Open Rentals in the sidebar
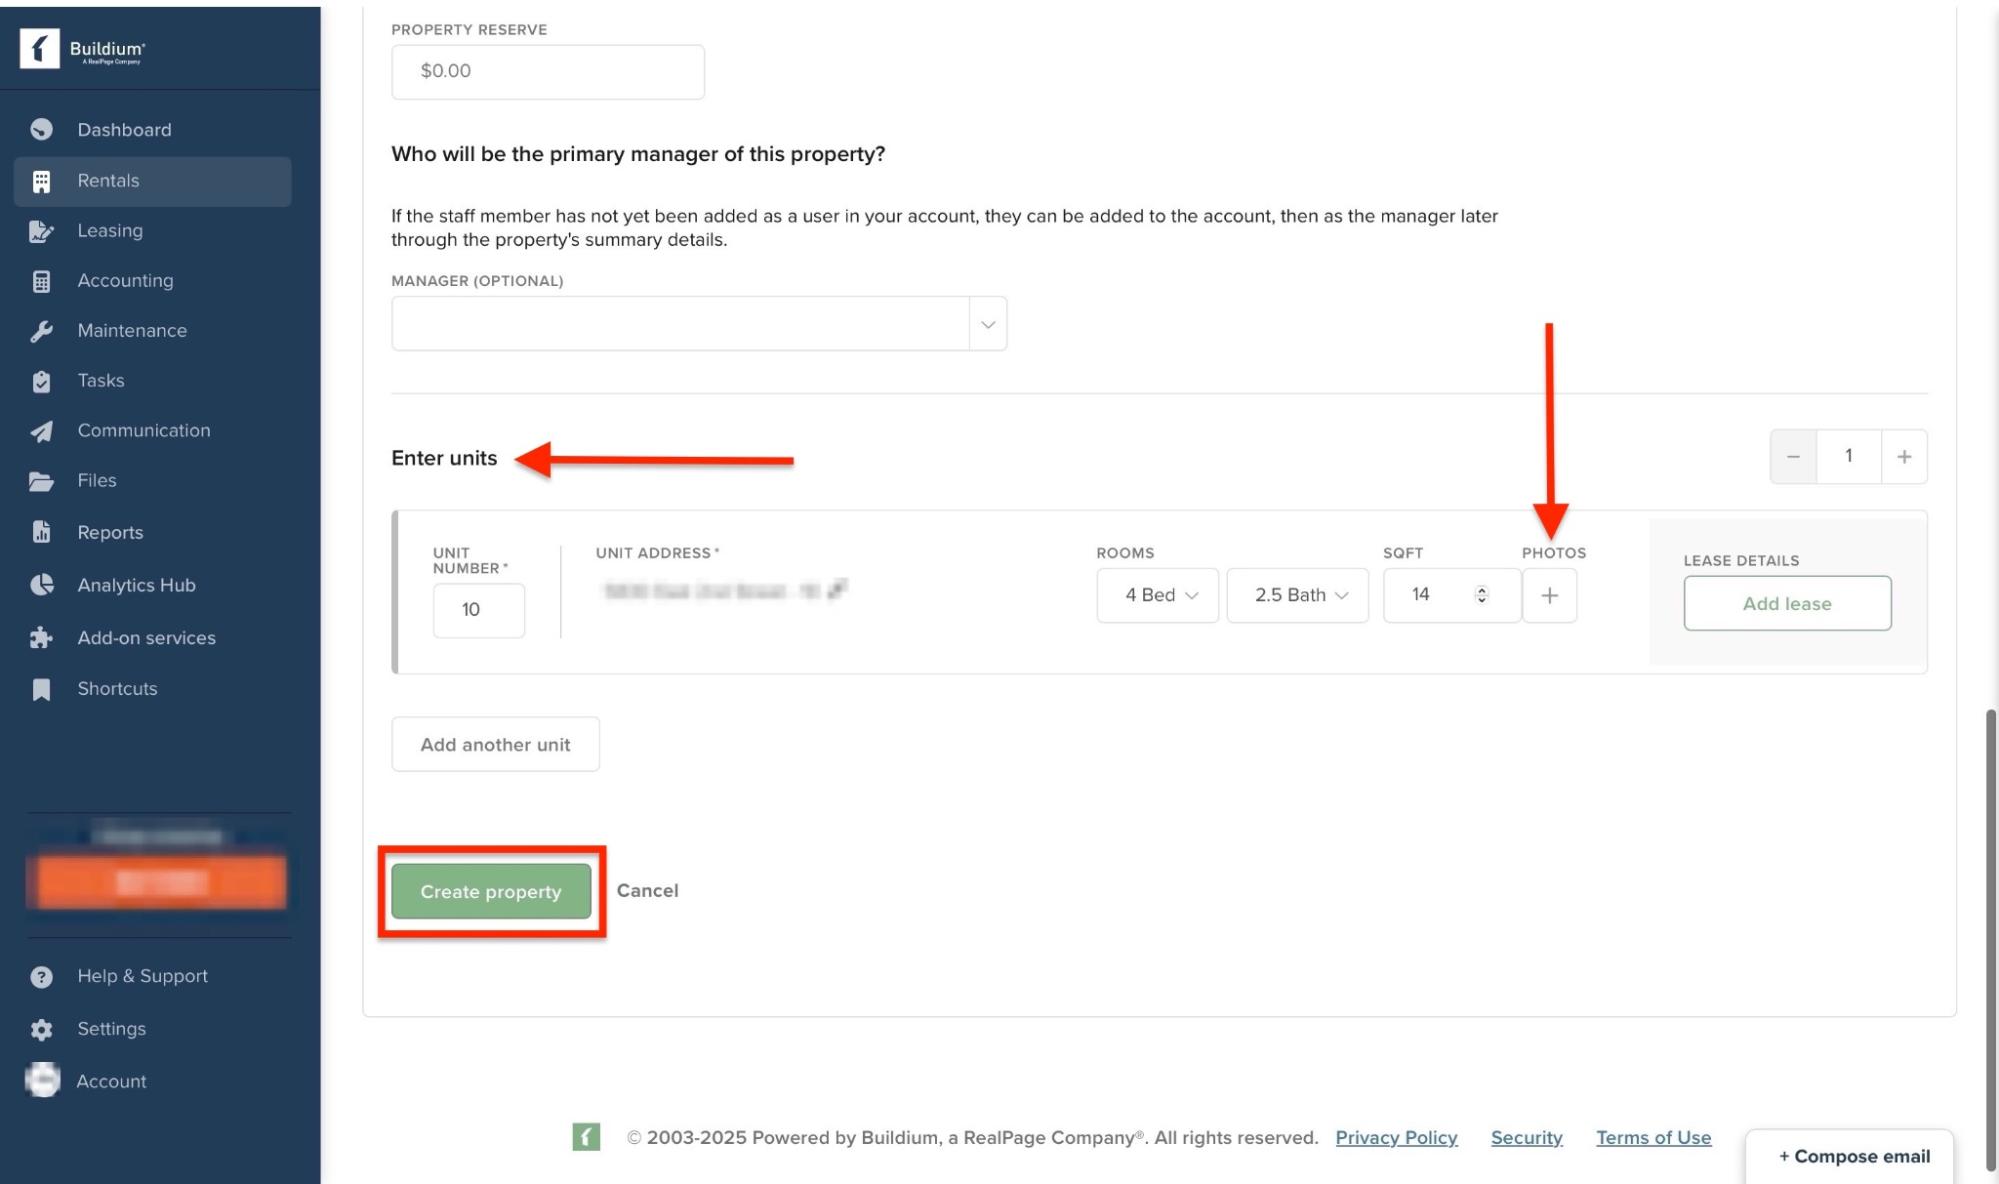This screenshot has width=1999, height=1184. click(x=108, y=181)
